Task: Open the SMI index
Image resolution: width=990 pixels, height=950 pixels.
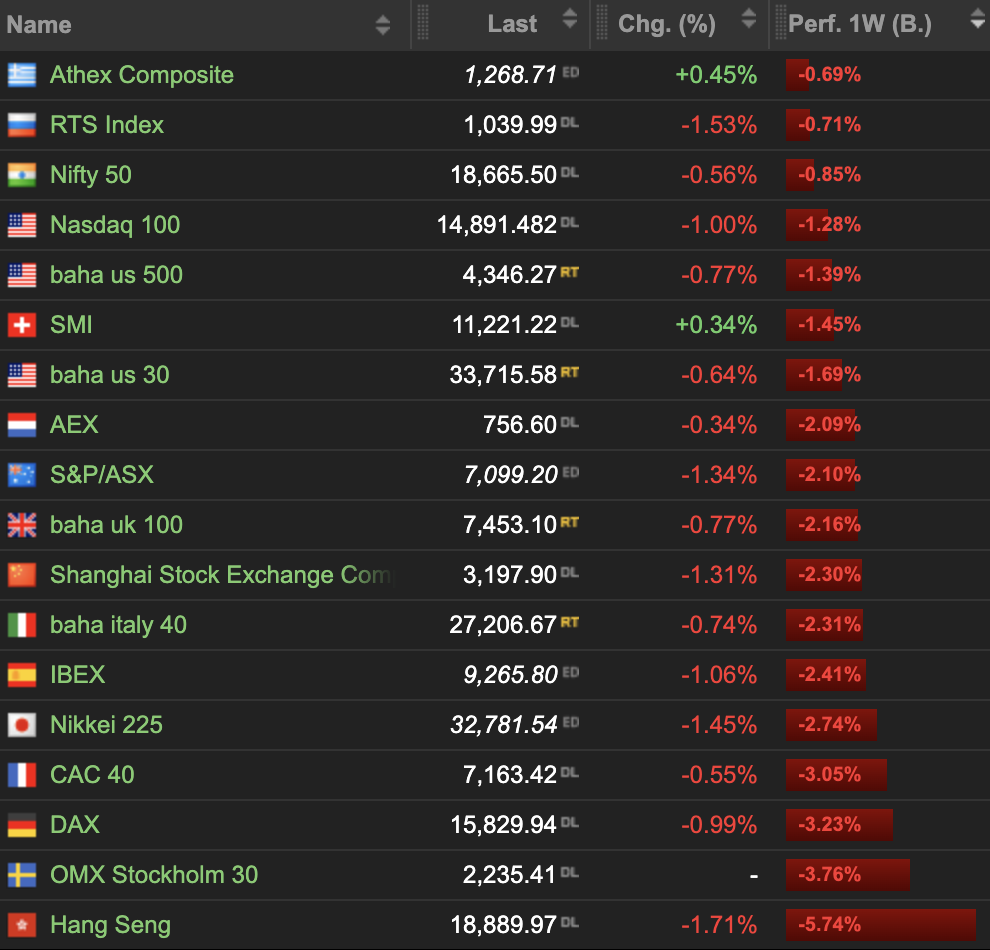Action: pos(71,325)
